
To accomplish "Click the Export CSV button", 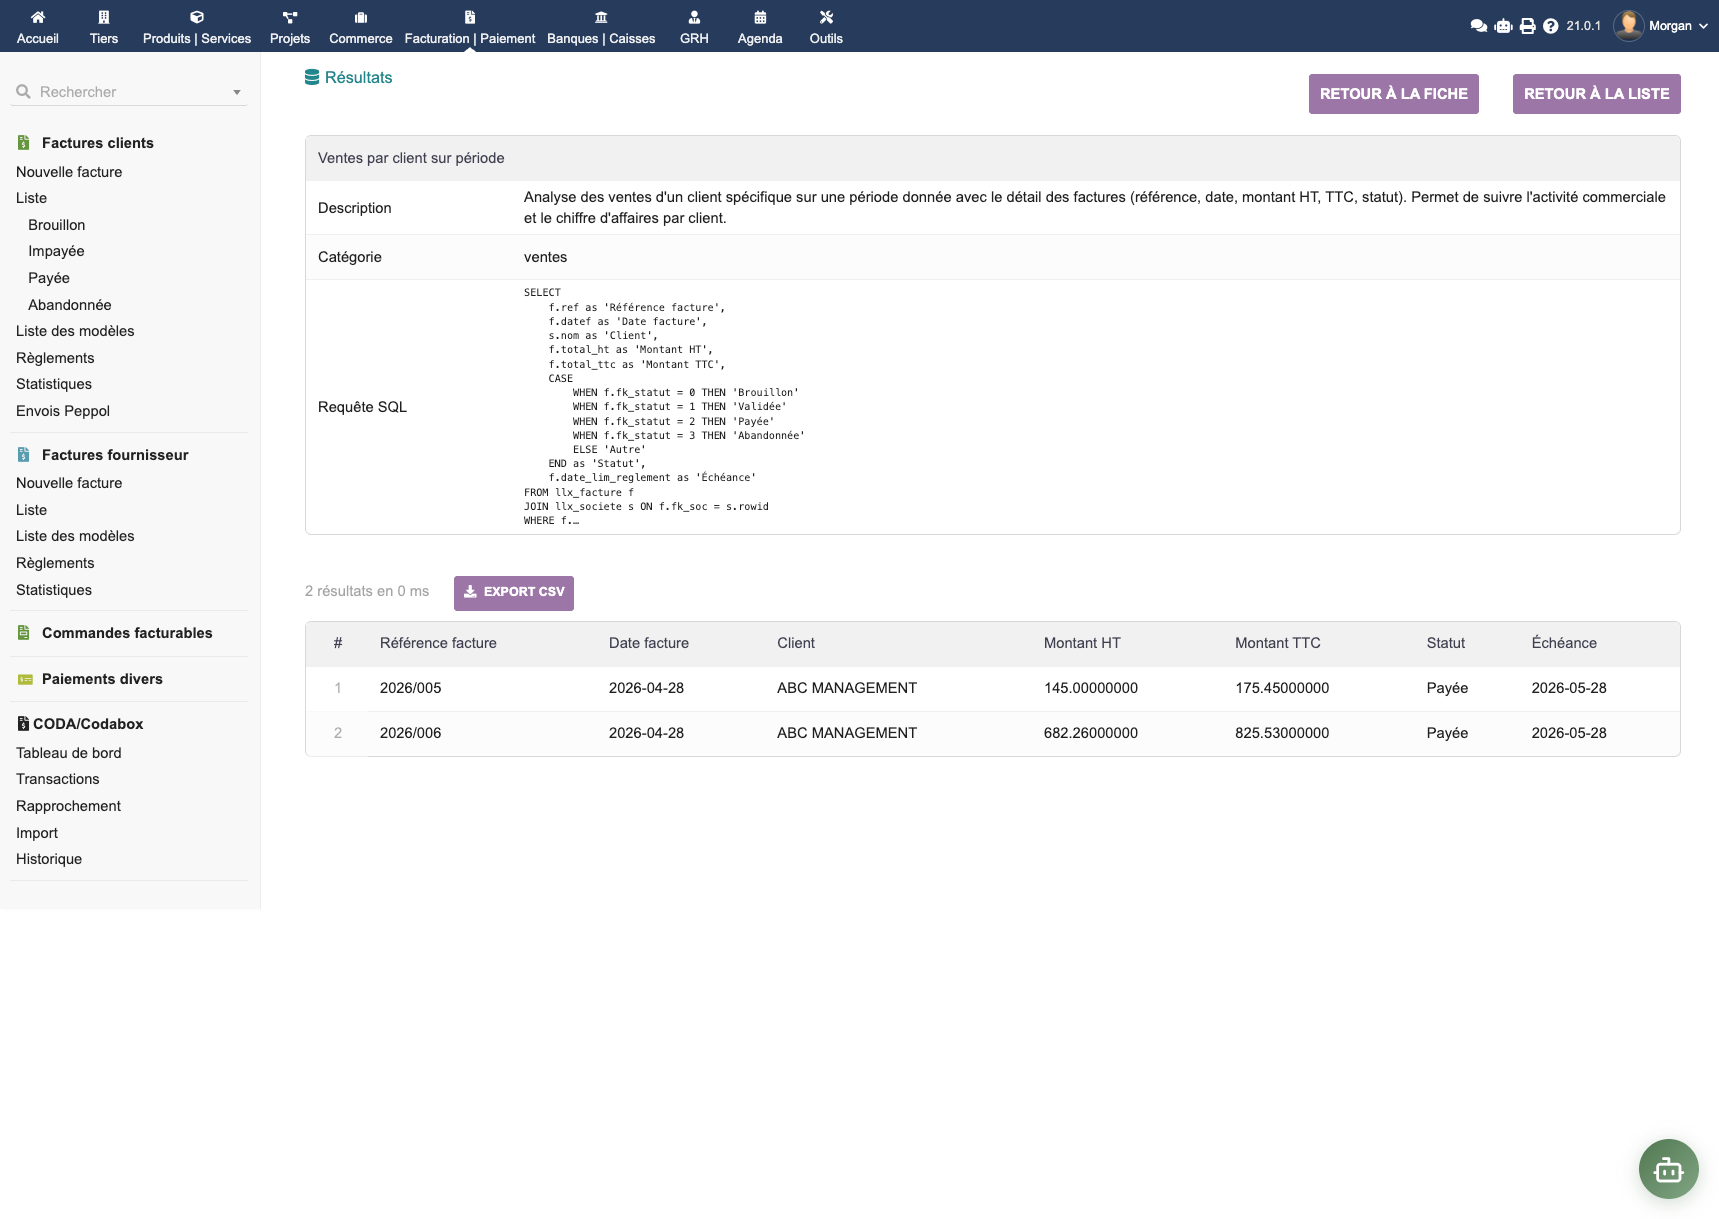I will (x=514, y=592).
